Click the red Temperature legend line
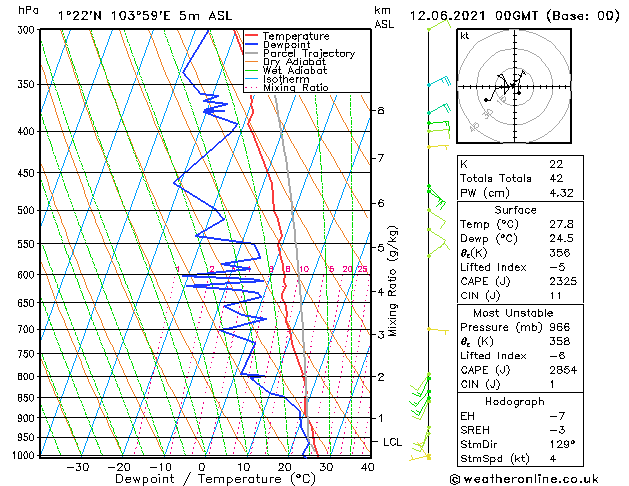This screenshot has width=629, height=486. point(252,36)
